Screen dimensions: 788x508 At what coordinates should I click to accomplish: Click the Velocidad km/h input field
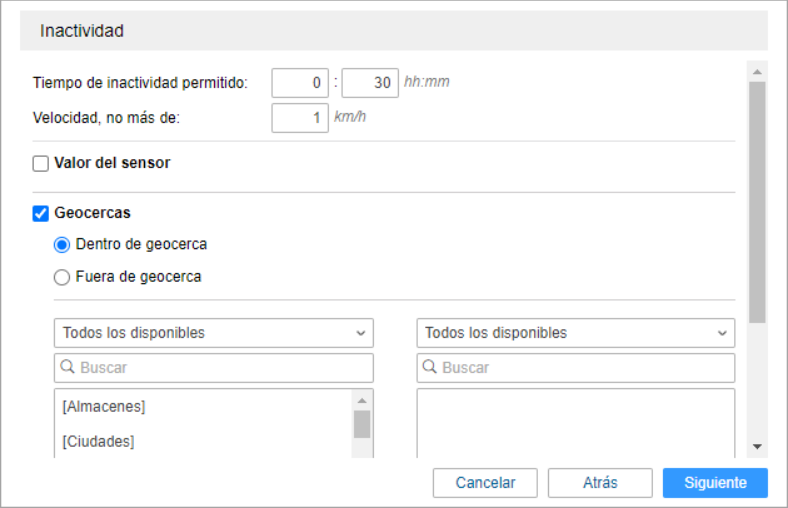point(300,118)
